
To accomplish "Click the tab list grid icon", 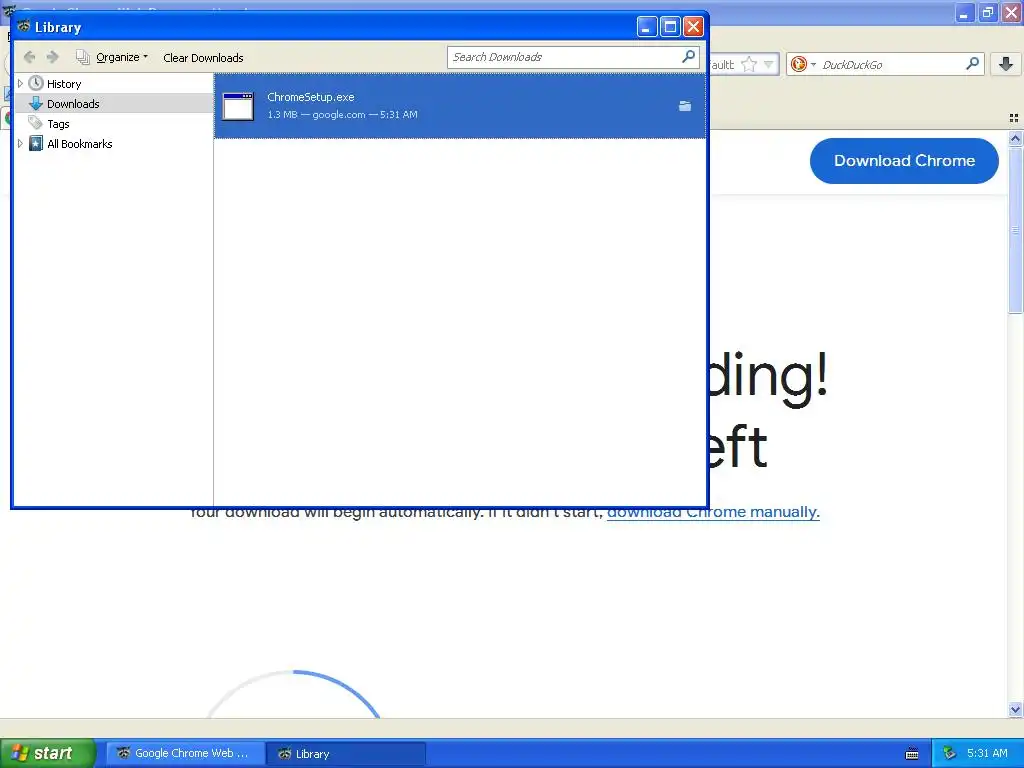I will [x=1014, y=118].
